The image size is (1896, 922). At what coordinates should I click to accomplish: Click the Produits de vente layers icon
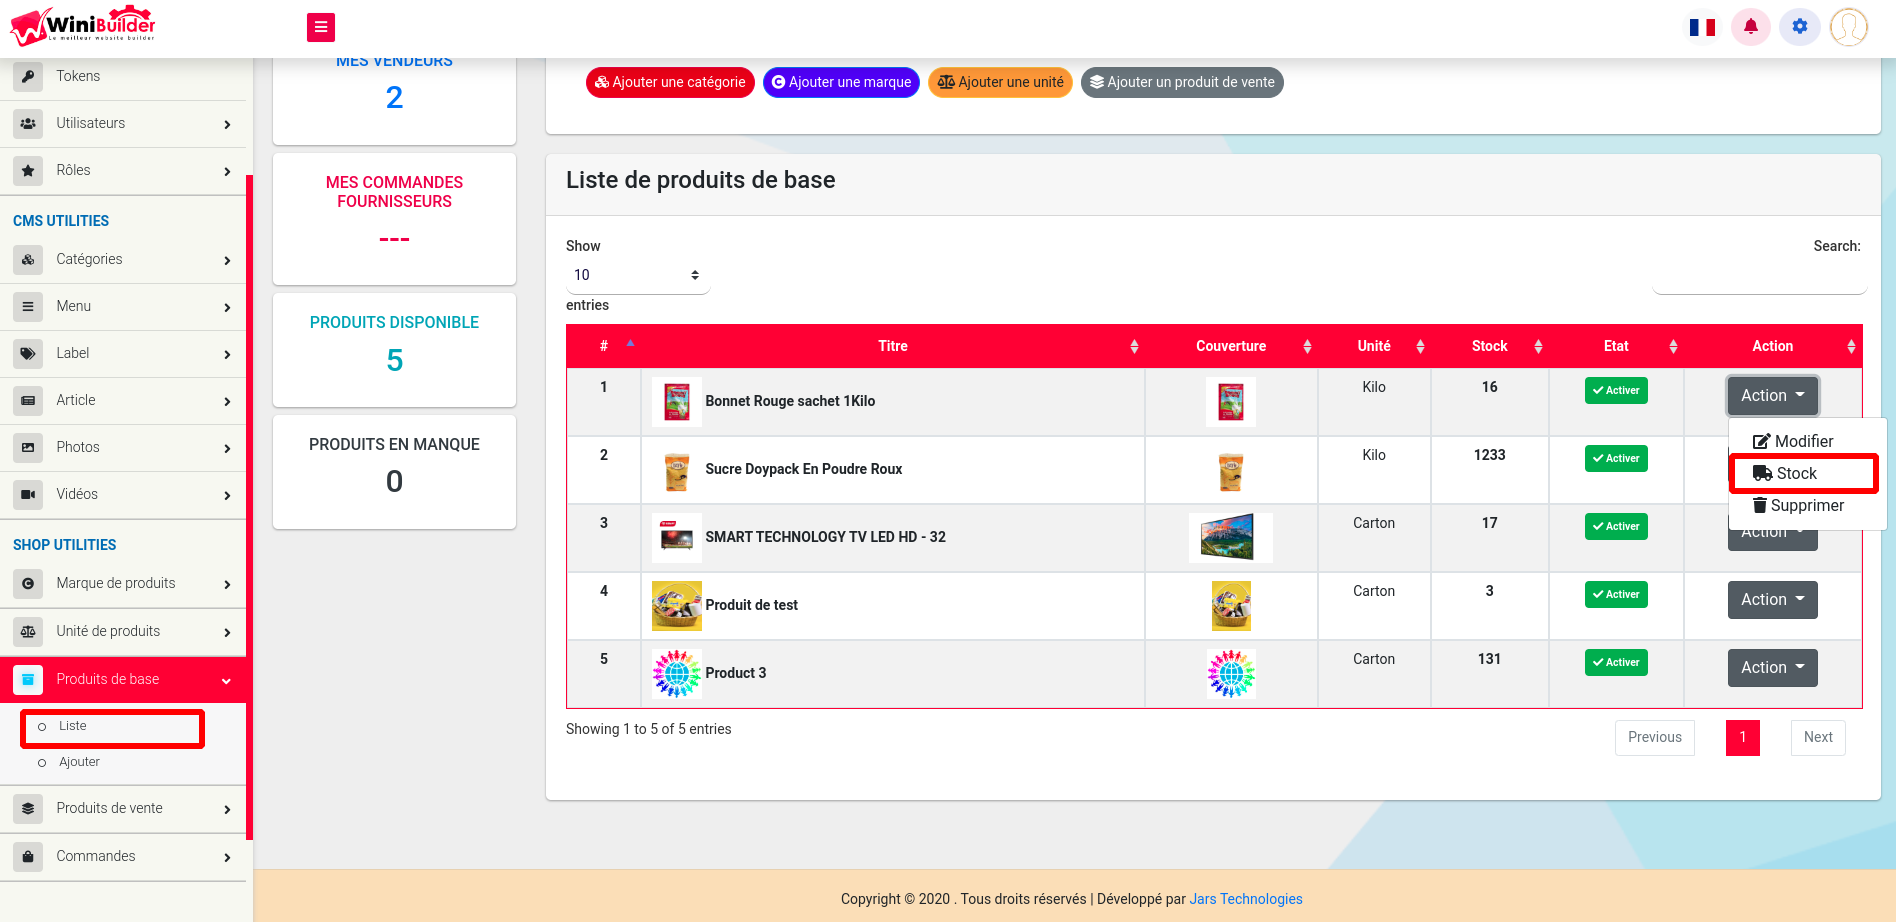[x=28, y=808]
